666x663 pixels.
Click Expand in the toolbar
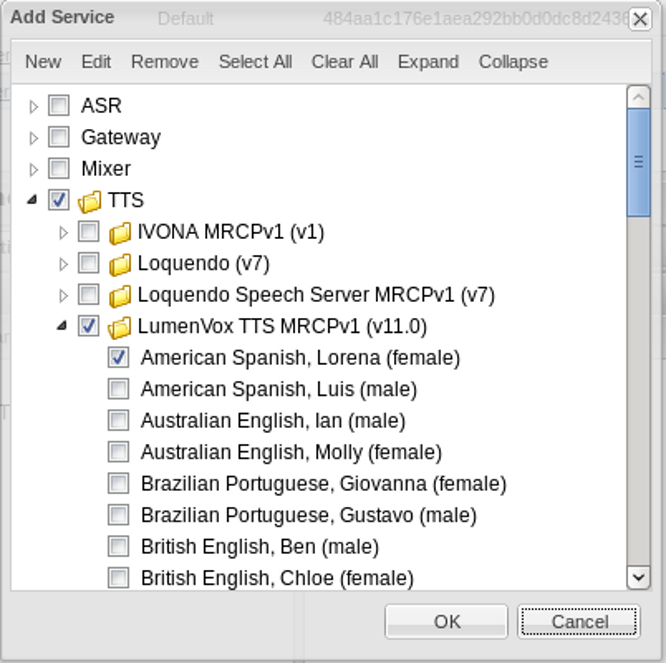(x=428, y=62)
